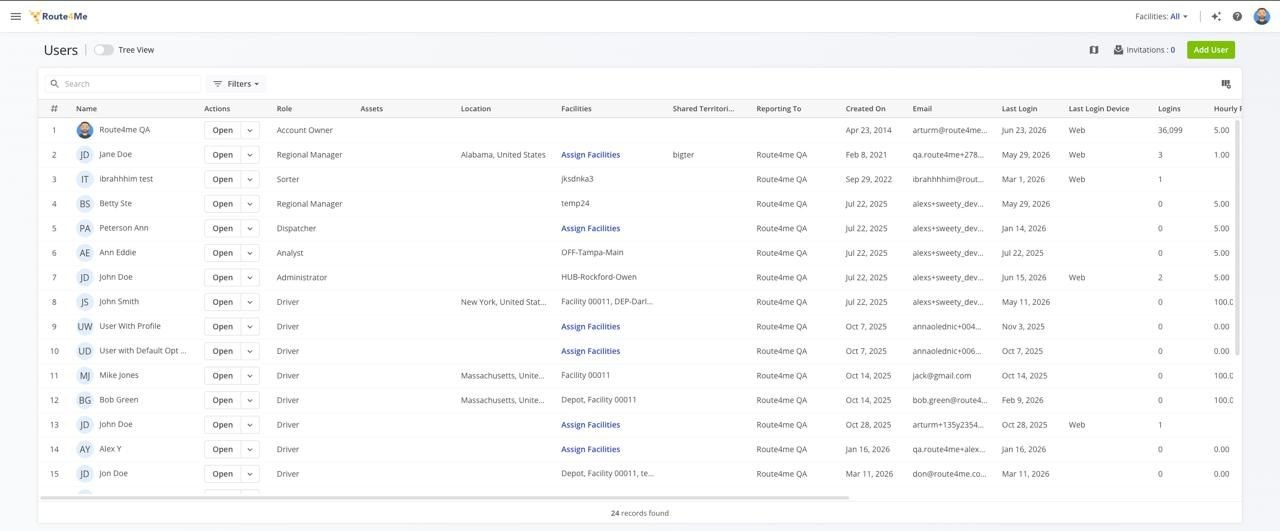This screenshot has width=1280, height=531.
Task: Click Assign Facilities link for User With Profile
Action: tap(590, 326)
